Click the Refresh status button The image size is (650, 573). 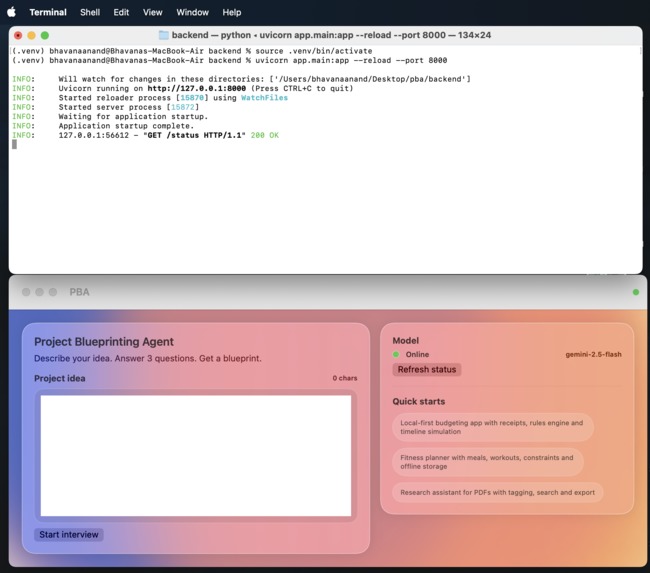click(x=427, y=369)
